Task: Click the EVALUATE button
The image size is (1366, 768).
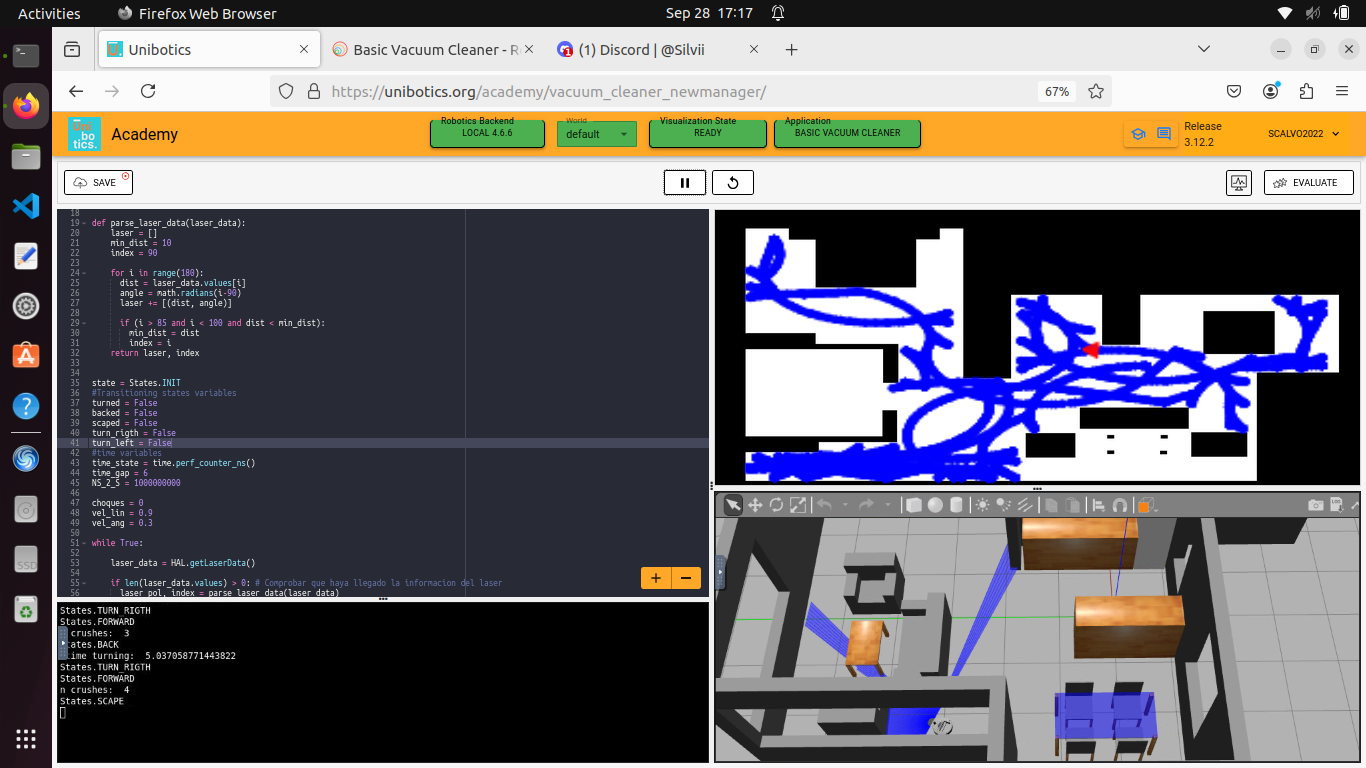Action: click(1308, 182)
